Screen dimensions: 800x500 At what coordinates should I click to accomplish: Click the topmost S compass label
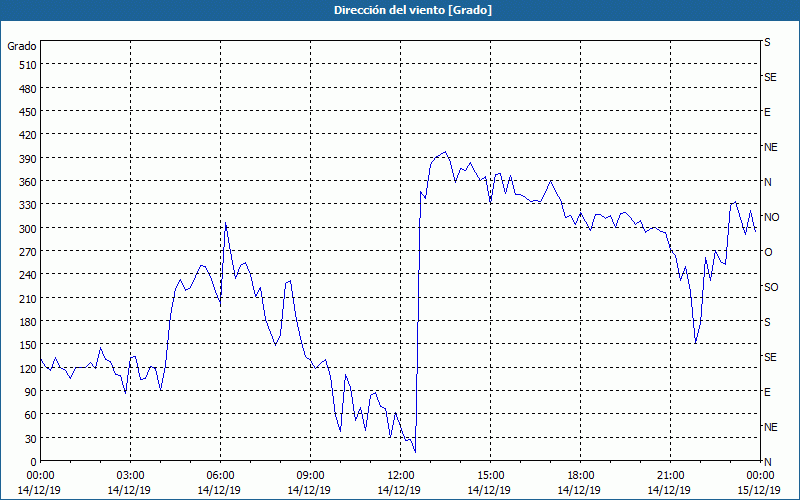point(767,42)
